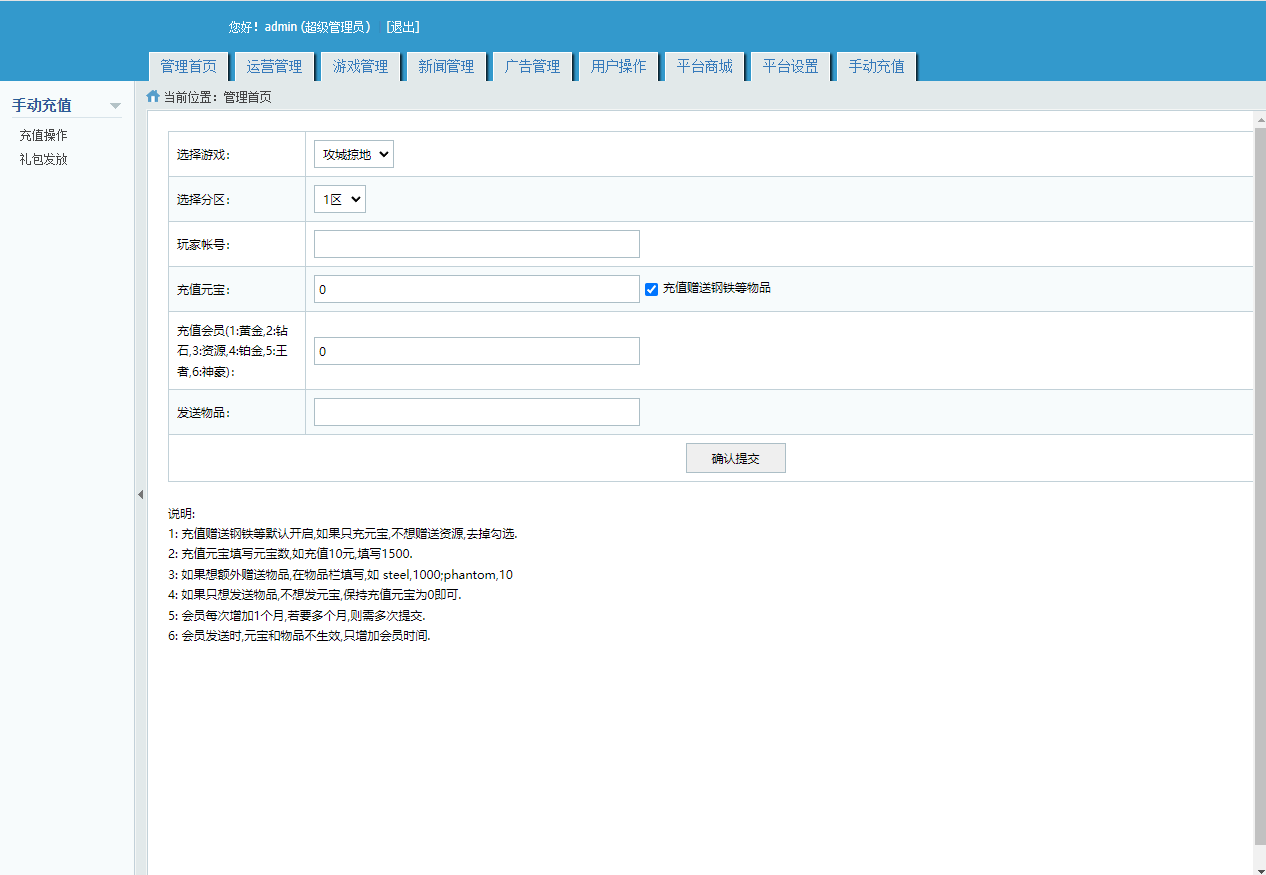Open 充值操作 in the sidebar
Image resolution: width=1266 pixels, height=875 pixels.
tap(44, 135)
